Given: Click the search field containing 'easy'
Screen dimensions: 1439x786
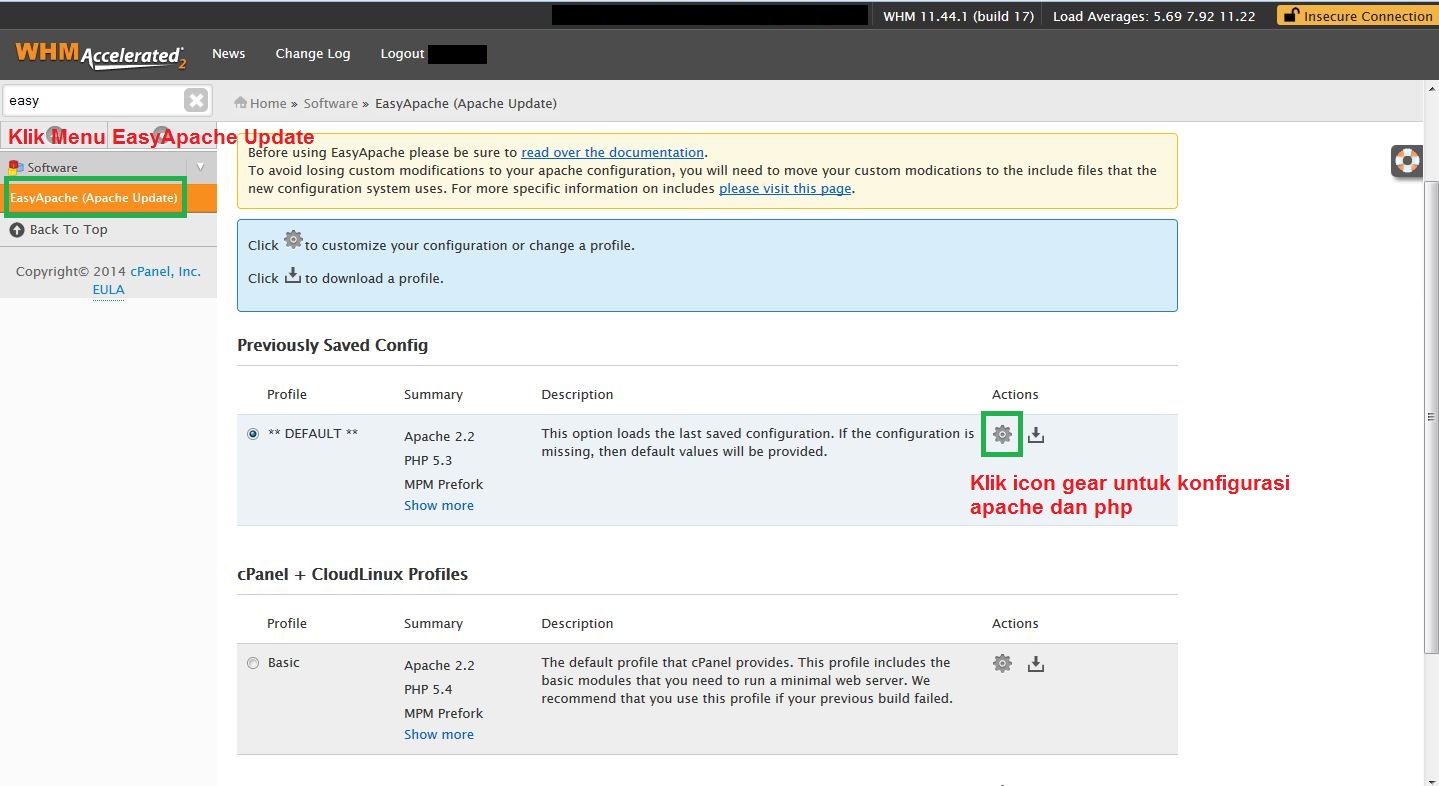Looking at the screenshot, I should tap(92, 101).
